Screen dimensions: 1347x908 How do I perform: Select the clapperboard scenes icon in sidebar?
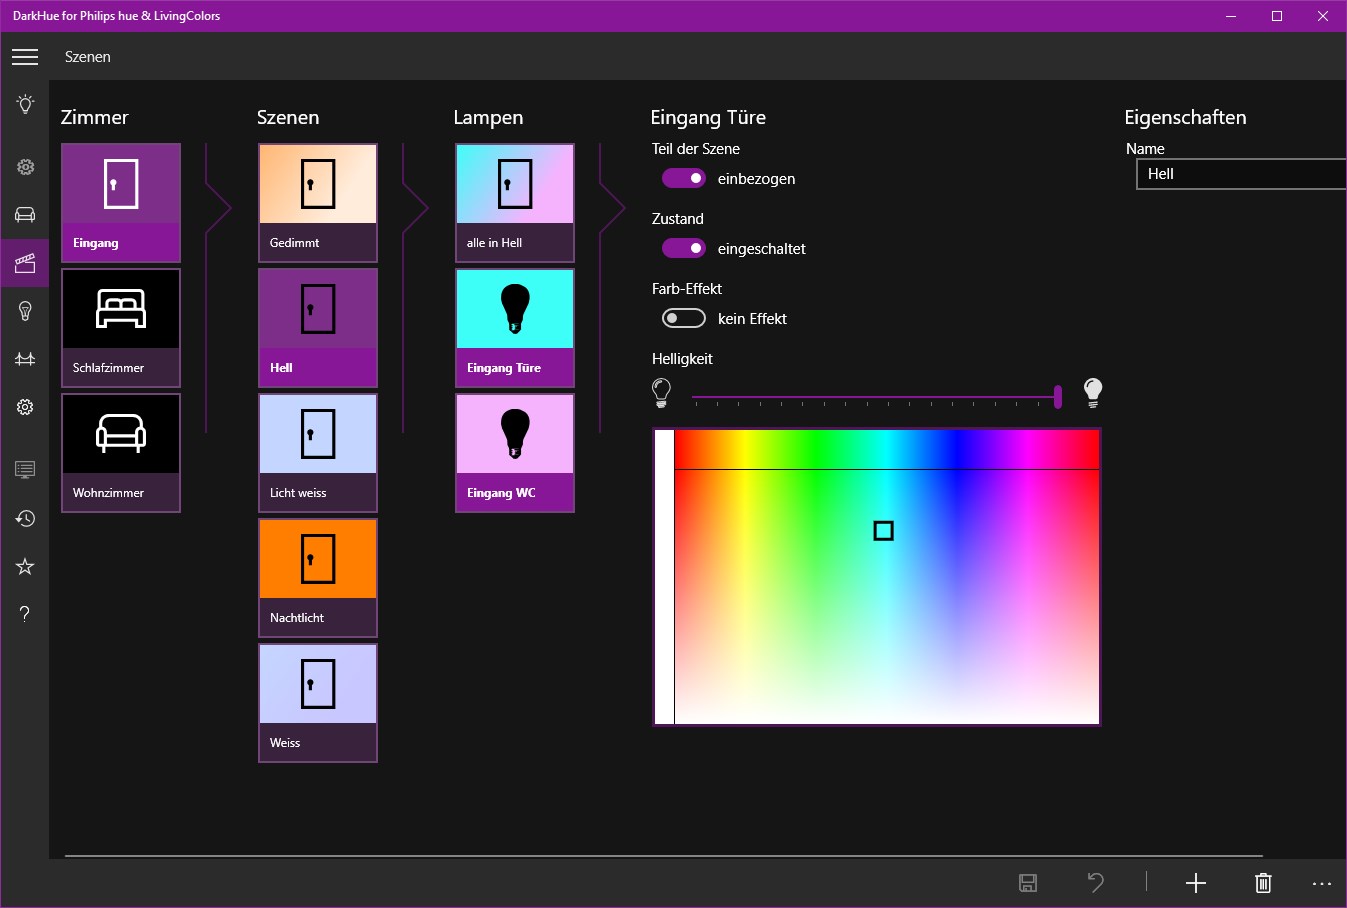coord(25,263)
